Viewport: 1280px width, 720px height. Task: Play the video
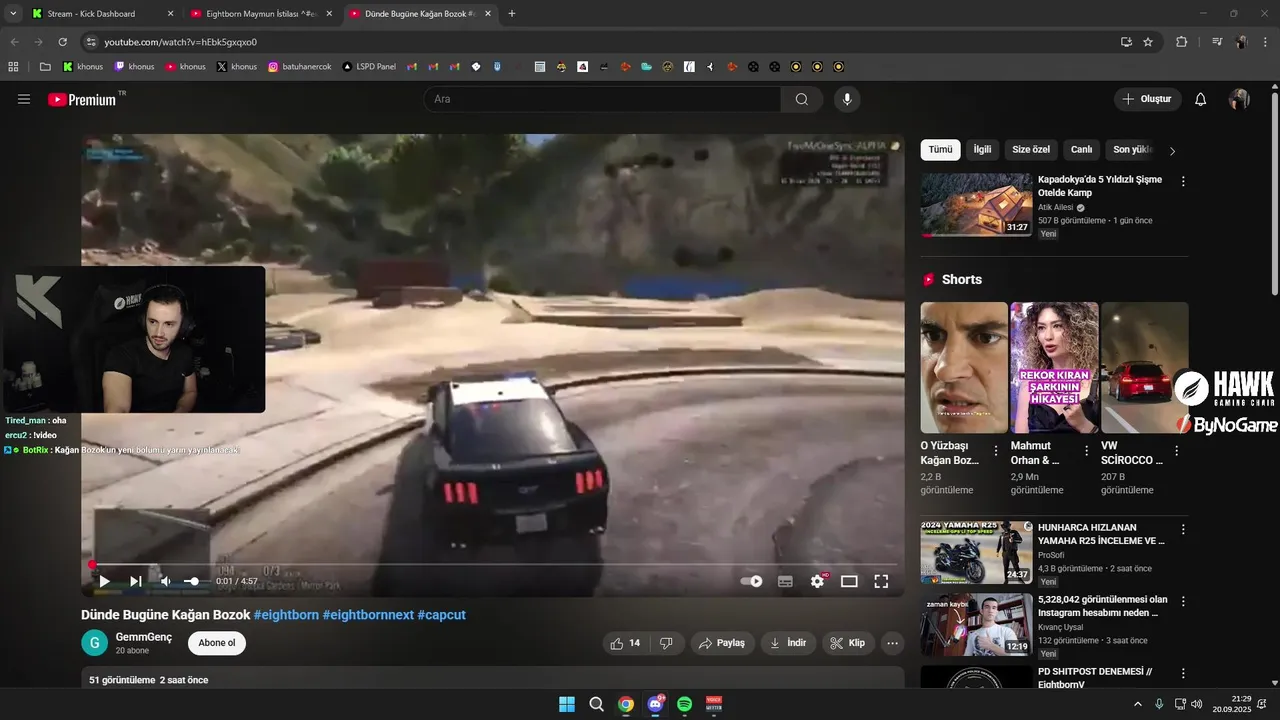point(104,581)
